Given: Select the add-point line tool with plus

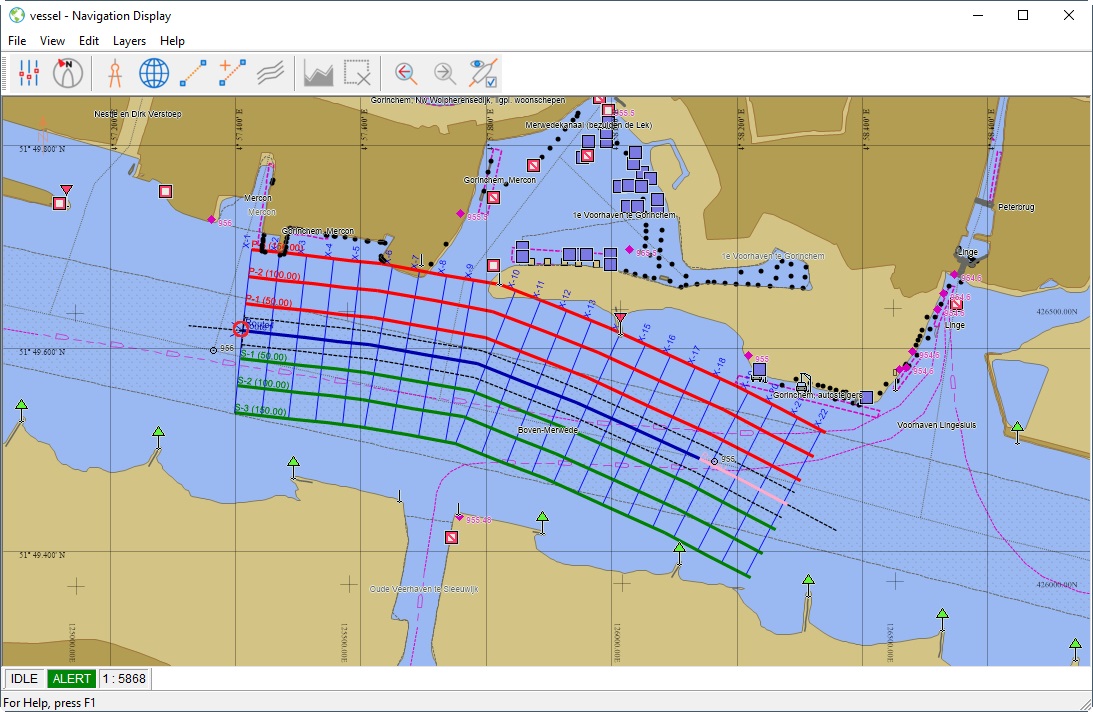Looking at the screenshot, I should (232, 73).
